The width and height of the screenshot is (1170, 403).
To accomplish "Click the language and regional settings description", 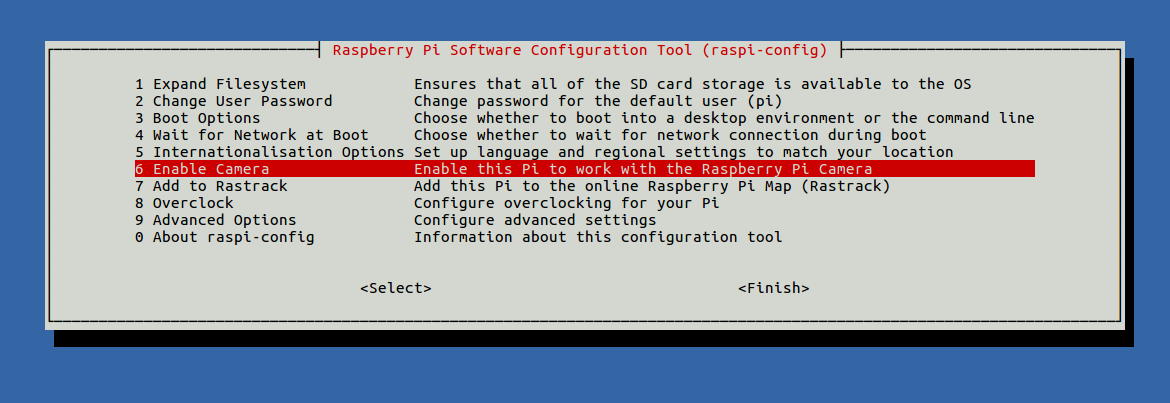I will coord(683,151).
